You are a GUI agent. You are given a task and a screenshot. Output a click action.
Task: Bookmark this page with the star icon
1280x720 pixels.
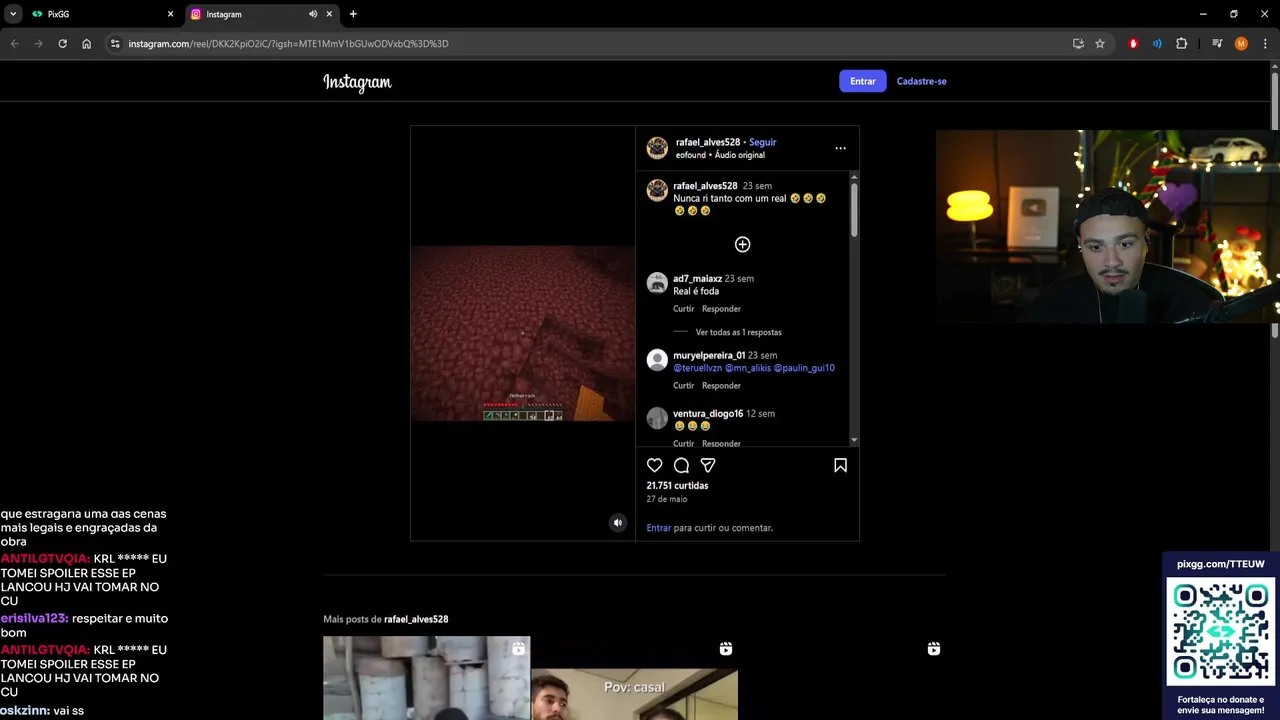pos(1100,43)
